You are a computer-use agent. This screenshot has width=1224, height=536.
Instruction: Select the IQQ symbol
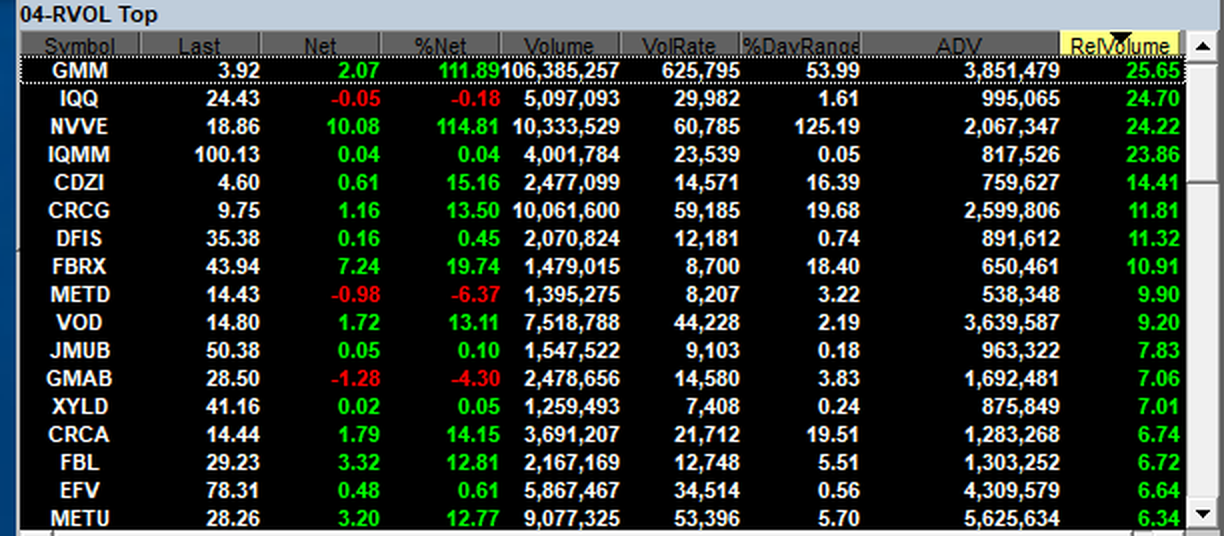tap(80, 99)
